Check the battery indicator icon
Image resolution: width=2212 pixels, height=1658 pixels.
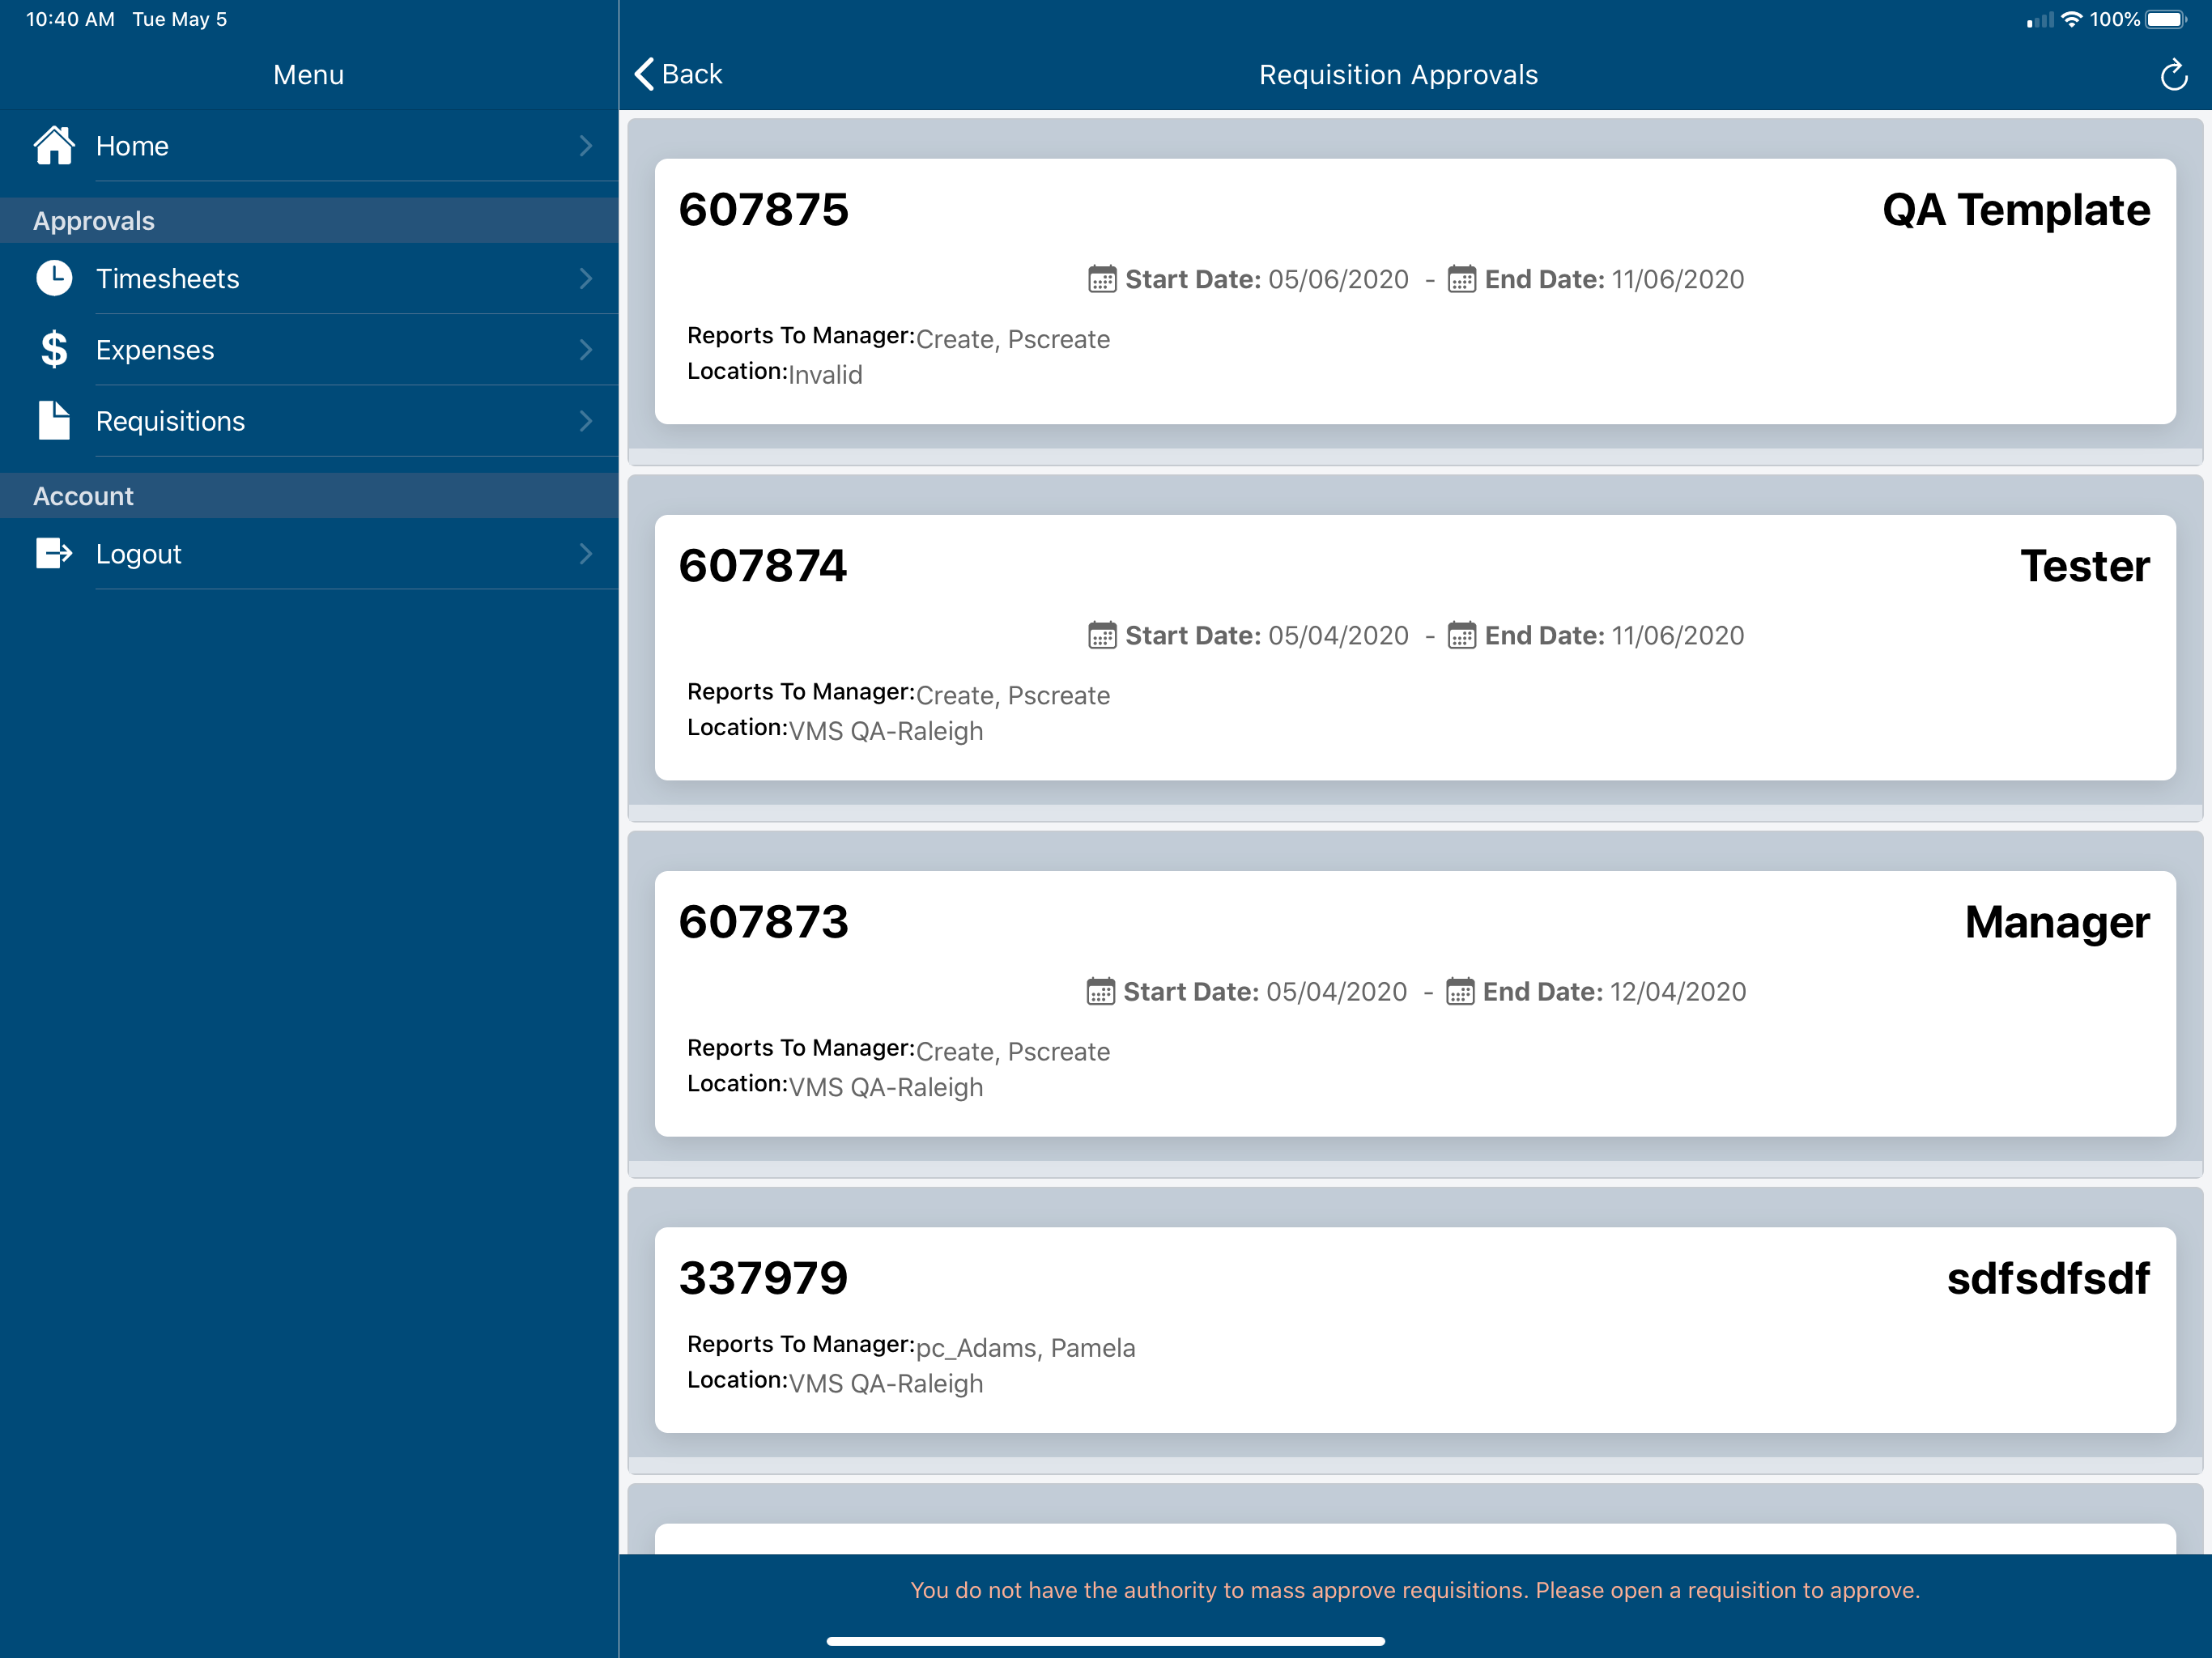[2167, 19]
